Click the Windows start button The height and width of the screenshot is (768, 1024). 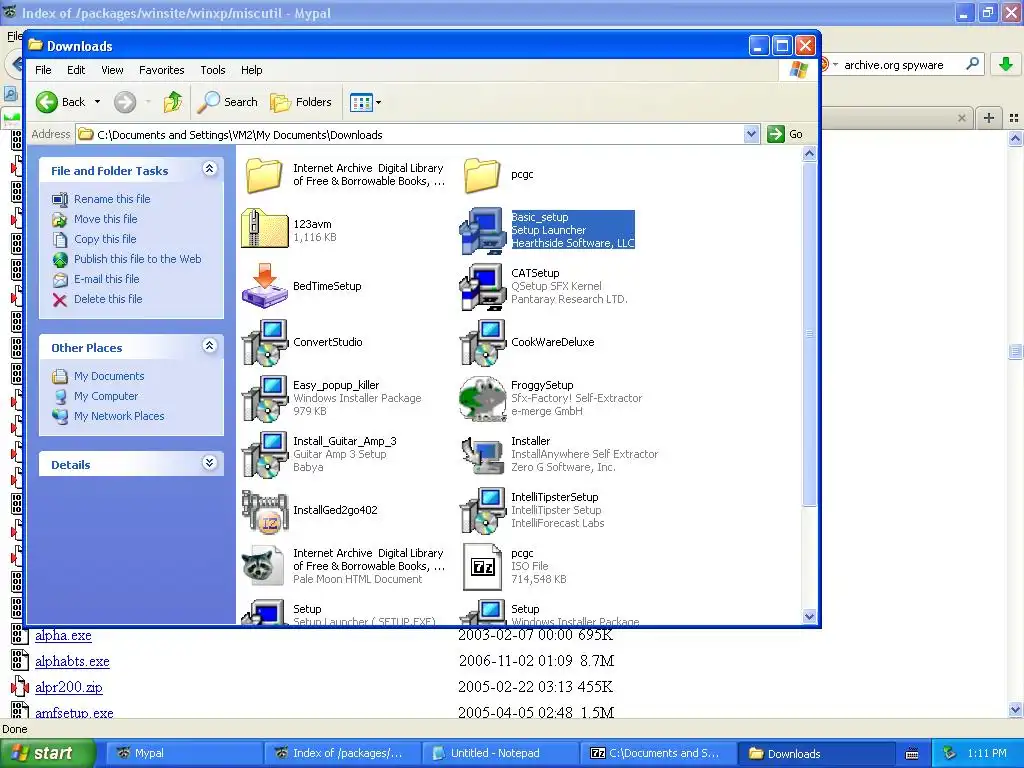pyautogui.click(x=47, y=753)
